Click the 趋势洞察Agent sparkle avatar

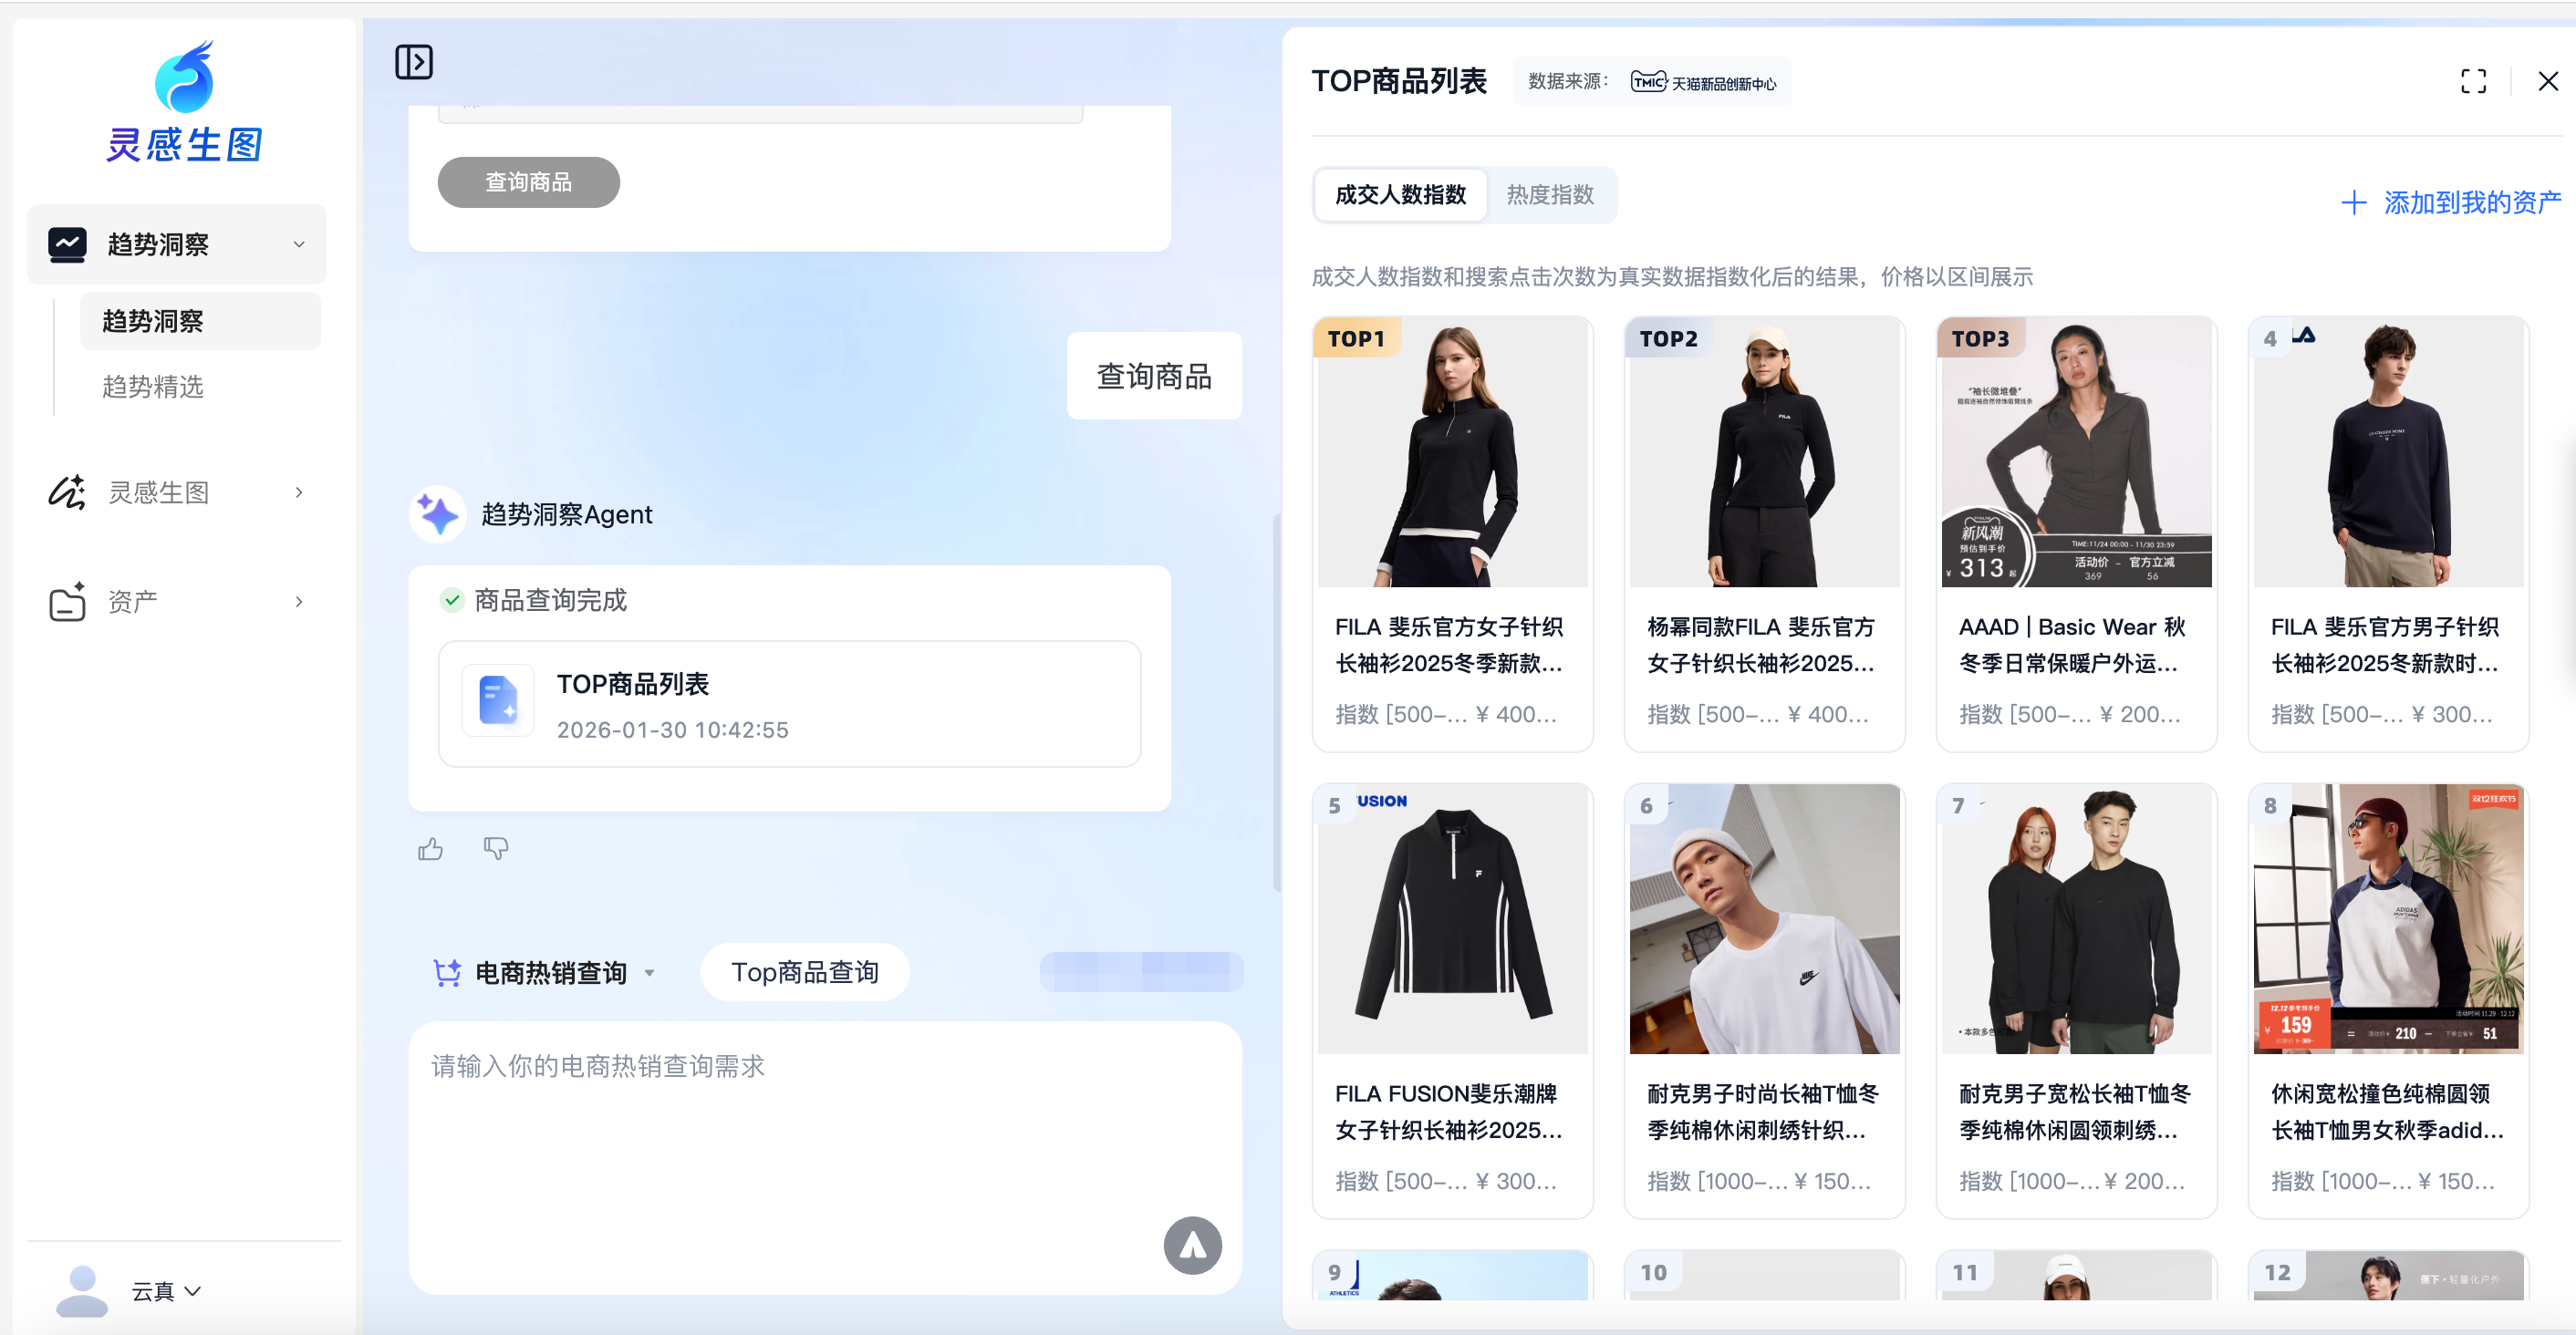(x=438, y=515)
